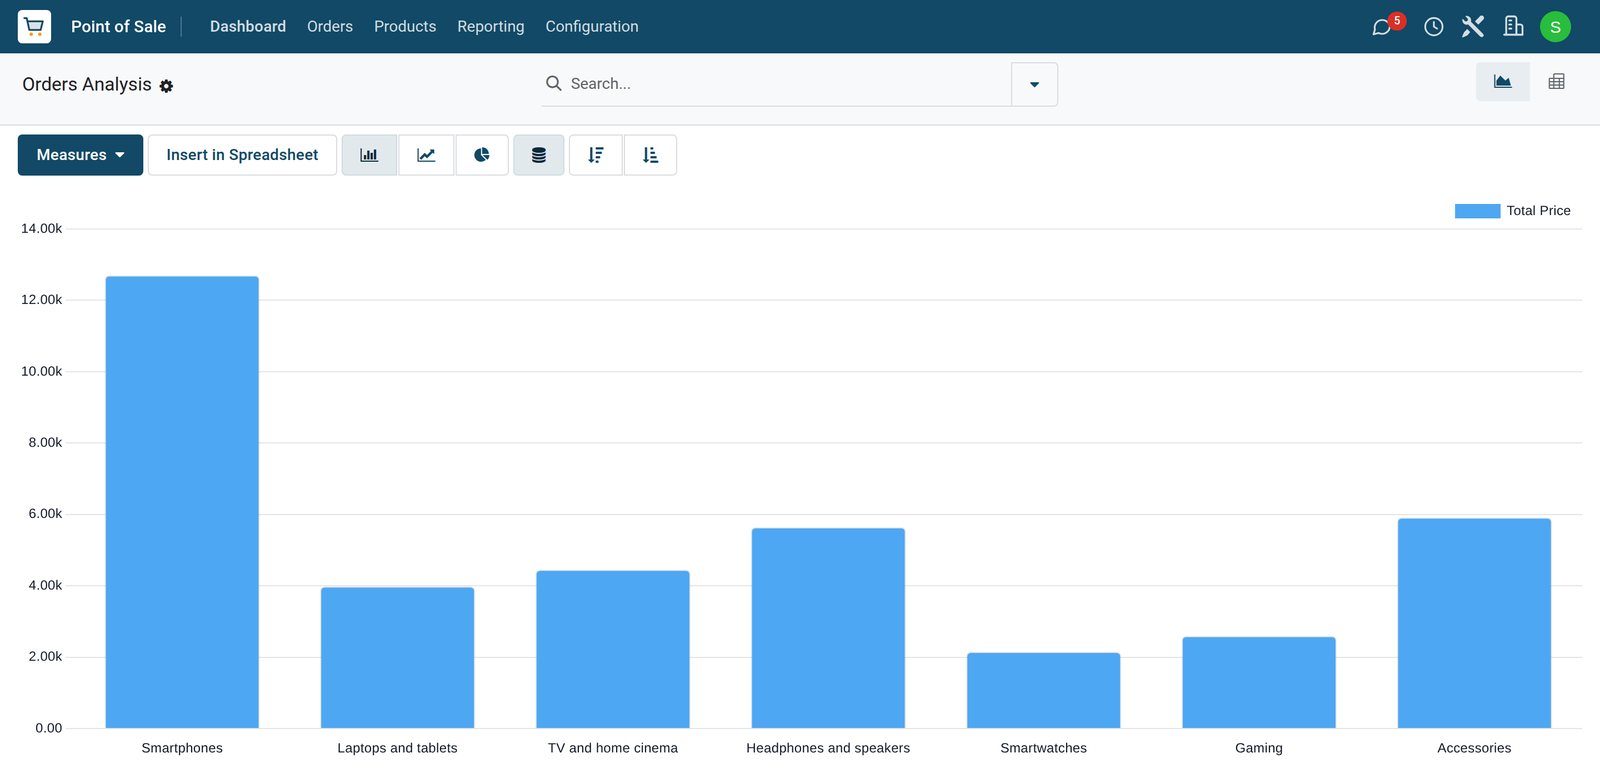
Task: Click the Laptops and tablets bar
Action: pos(397,658)
